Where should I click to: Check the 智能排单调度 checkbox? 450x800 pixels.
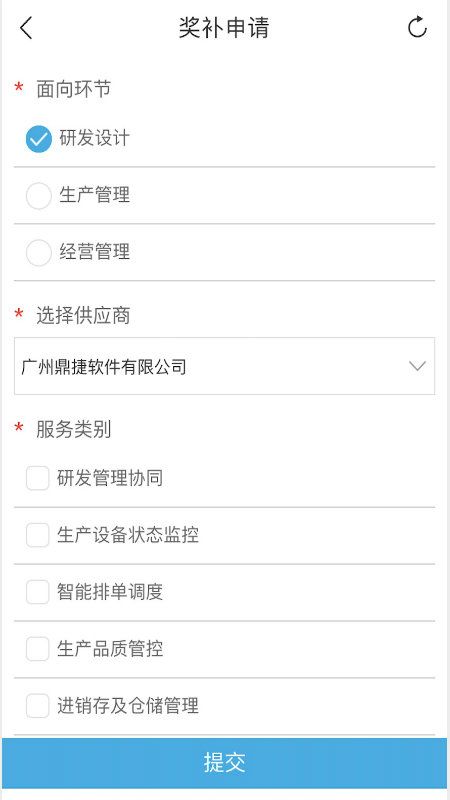click(x=38, y=592)
